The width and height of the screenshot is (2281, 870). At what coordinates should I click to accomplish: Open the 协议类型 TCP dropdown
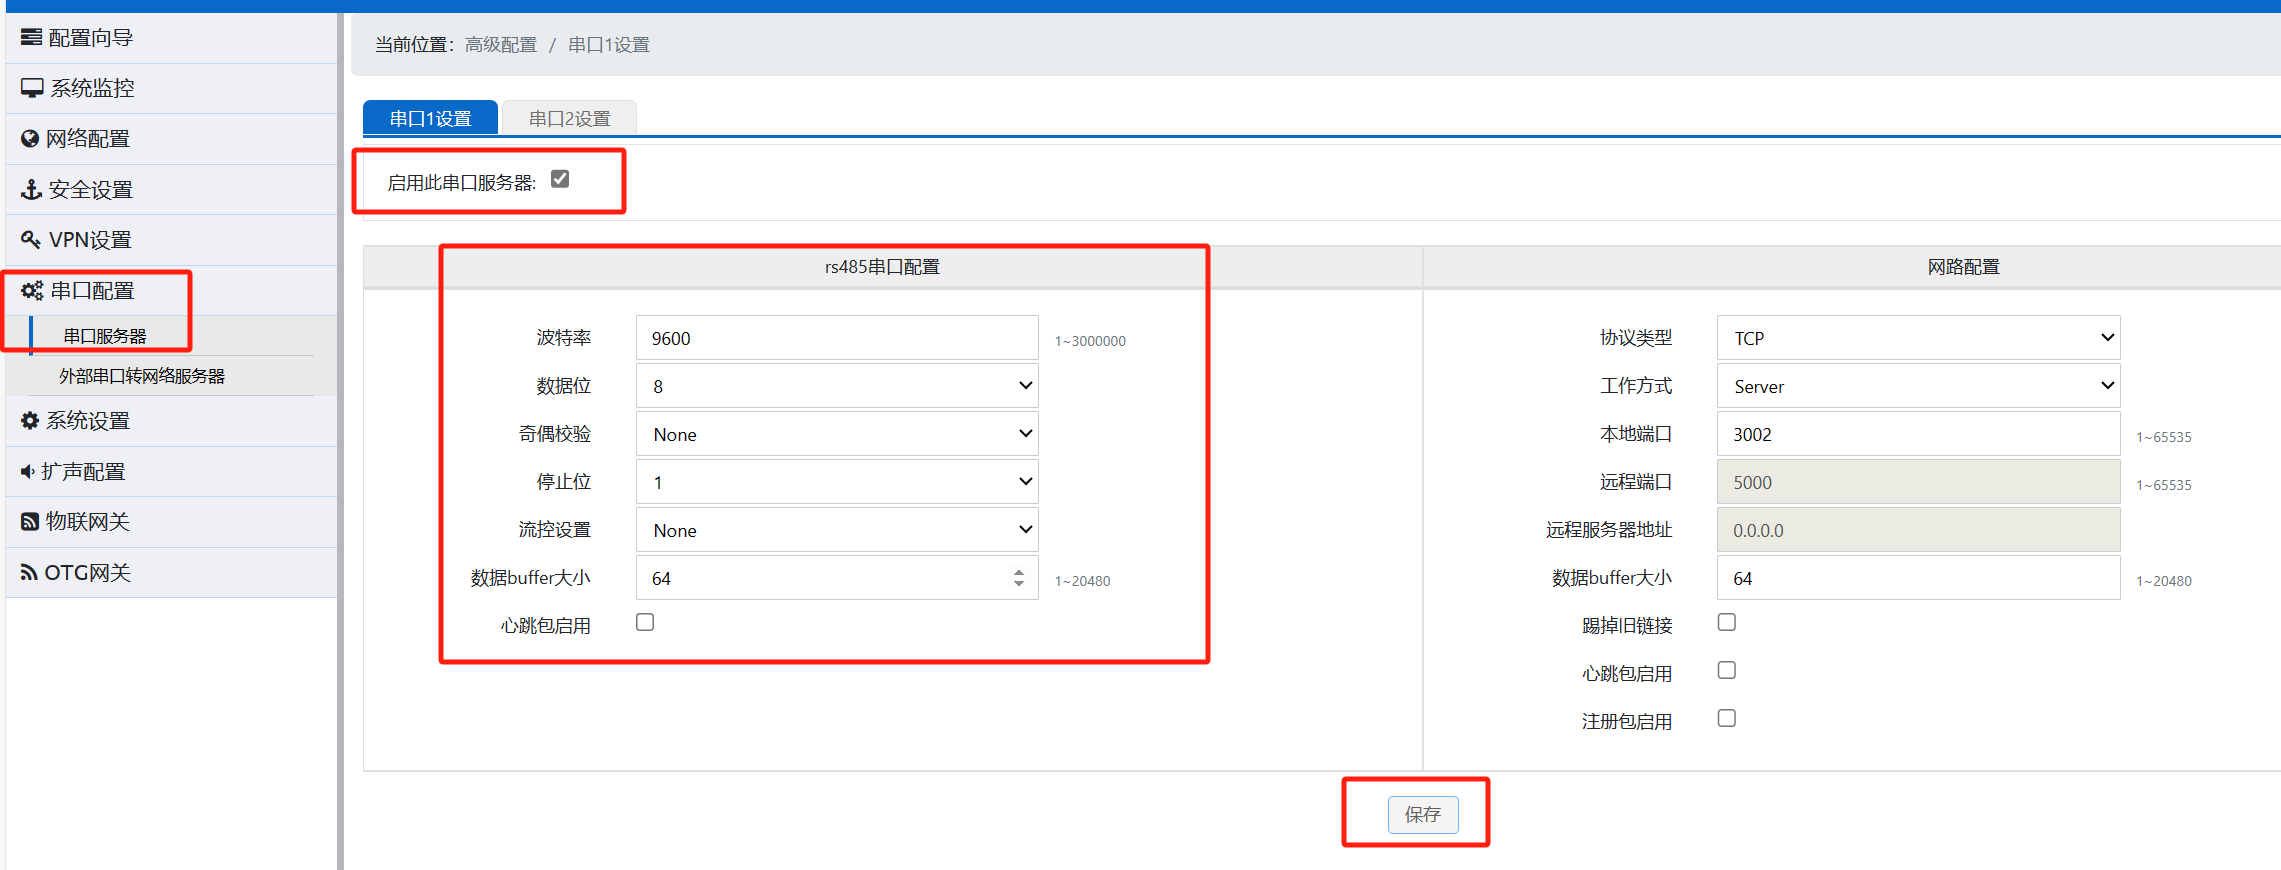pyautogui.click(x=1918, y=338)
